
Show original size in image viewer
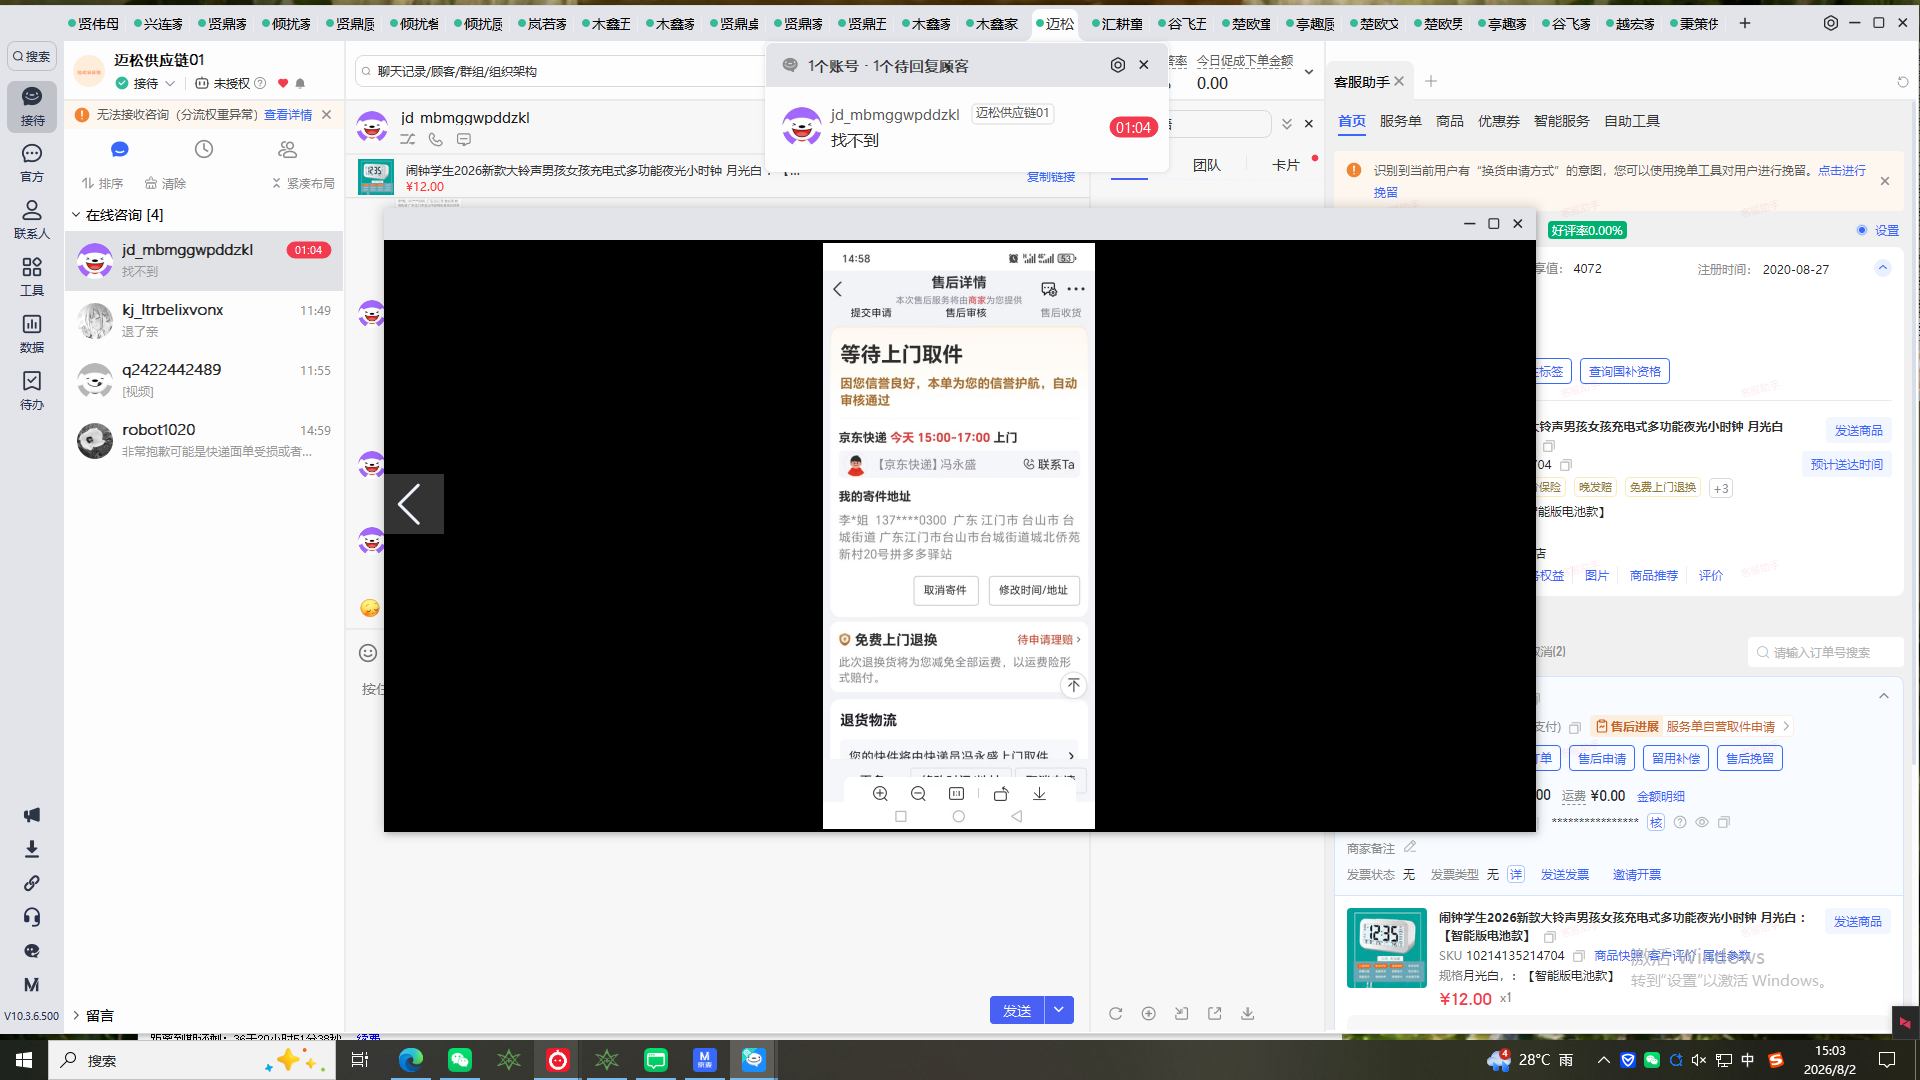(x=957, y=794)
